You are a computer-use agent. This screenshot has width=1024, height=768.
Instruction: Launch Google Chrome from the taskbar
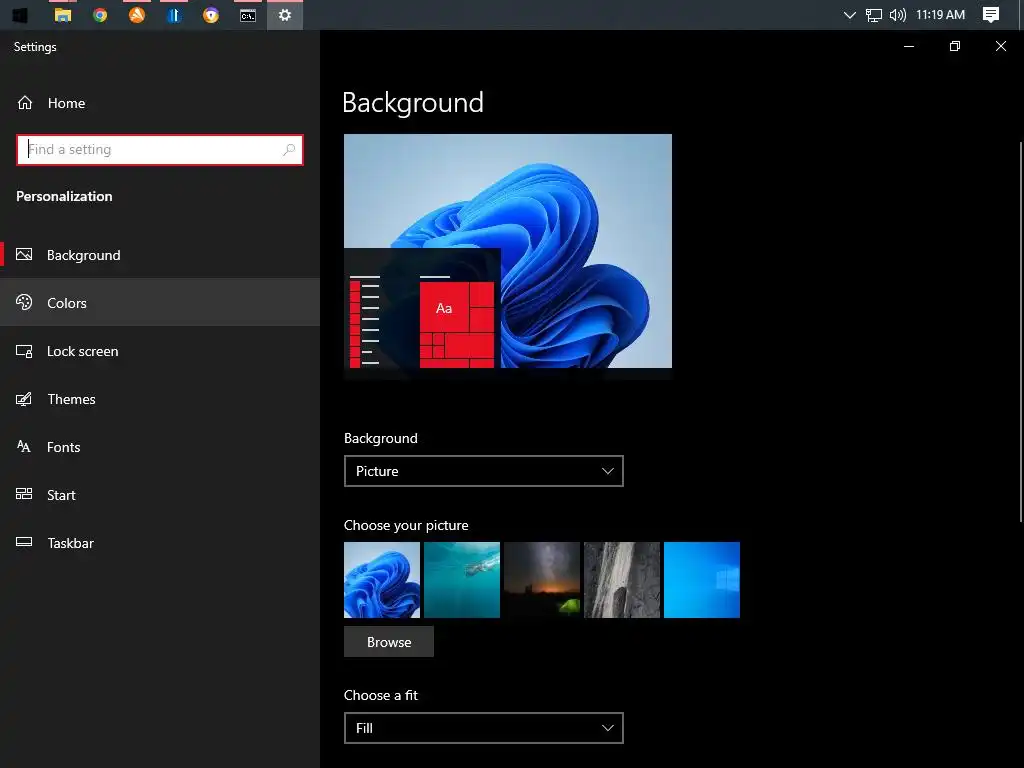point(100,15)
